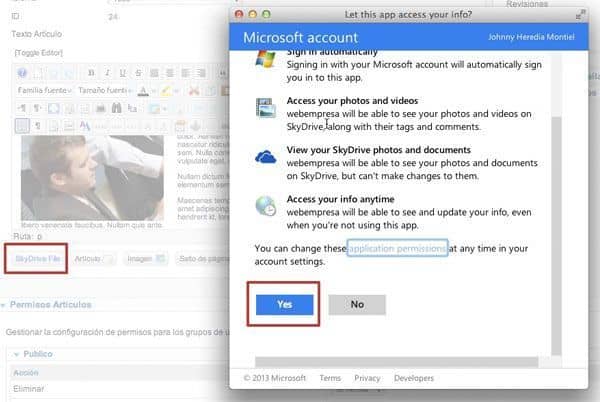Open the Developers link in footer
The image size is (600, 402).
[x=414, y=378]
